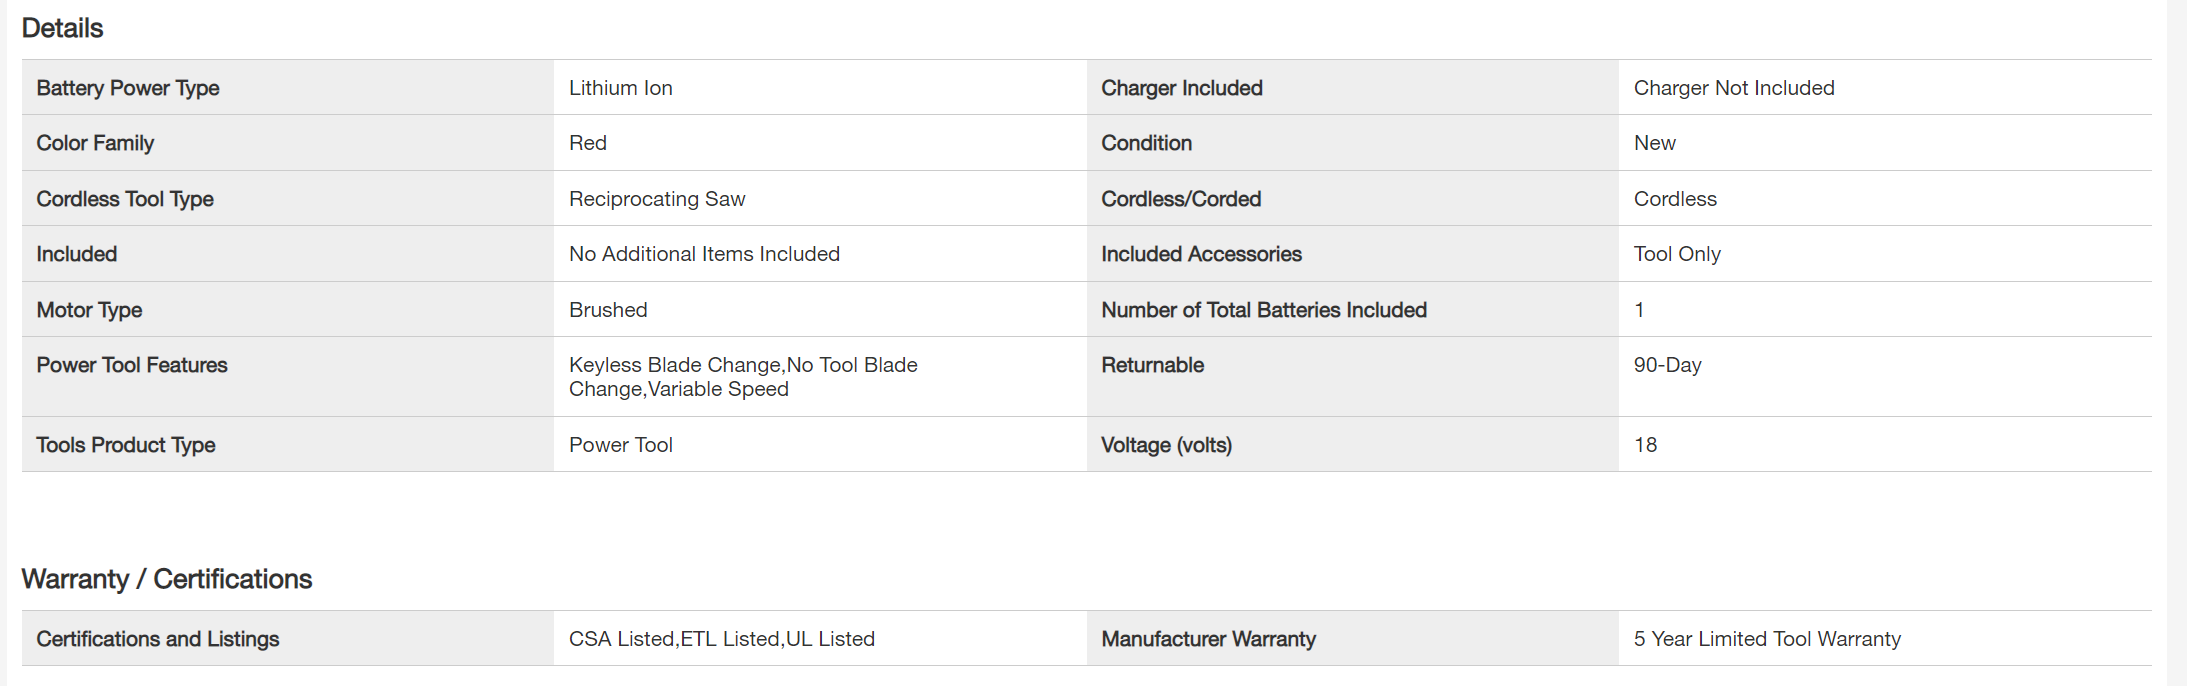This screenshot has width=2187, height=686.
Task: Click the Battery Power Type label
Action: tap(128, 88)
